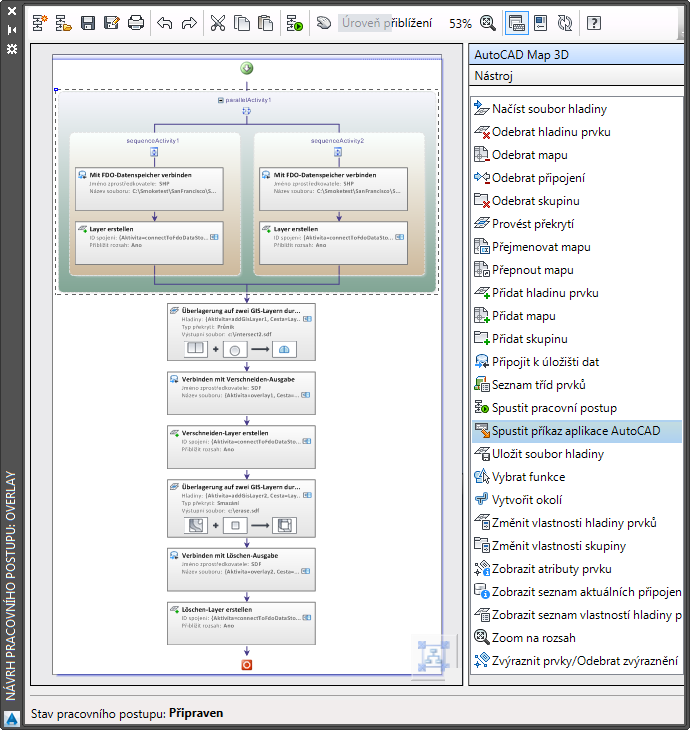Click Zvýraznit prvky/Odebrat zvýraznění icon
The height and width of the screenshot is (730, 690).
pyautogui.click(x=481, y=660)
